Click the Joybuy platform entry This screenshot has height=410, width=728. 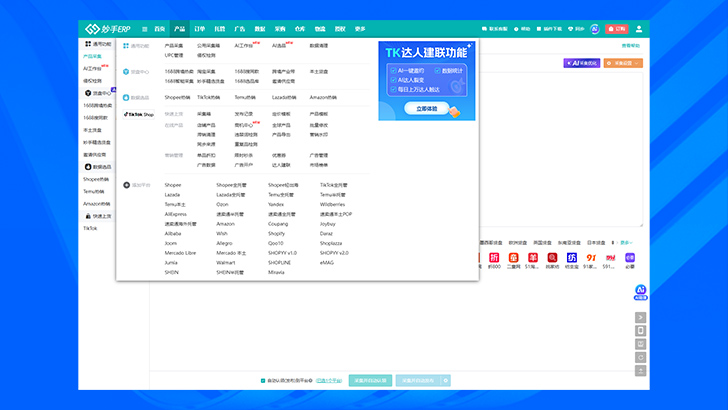[328, 224]
